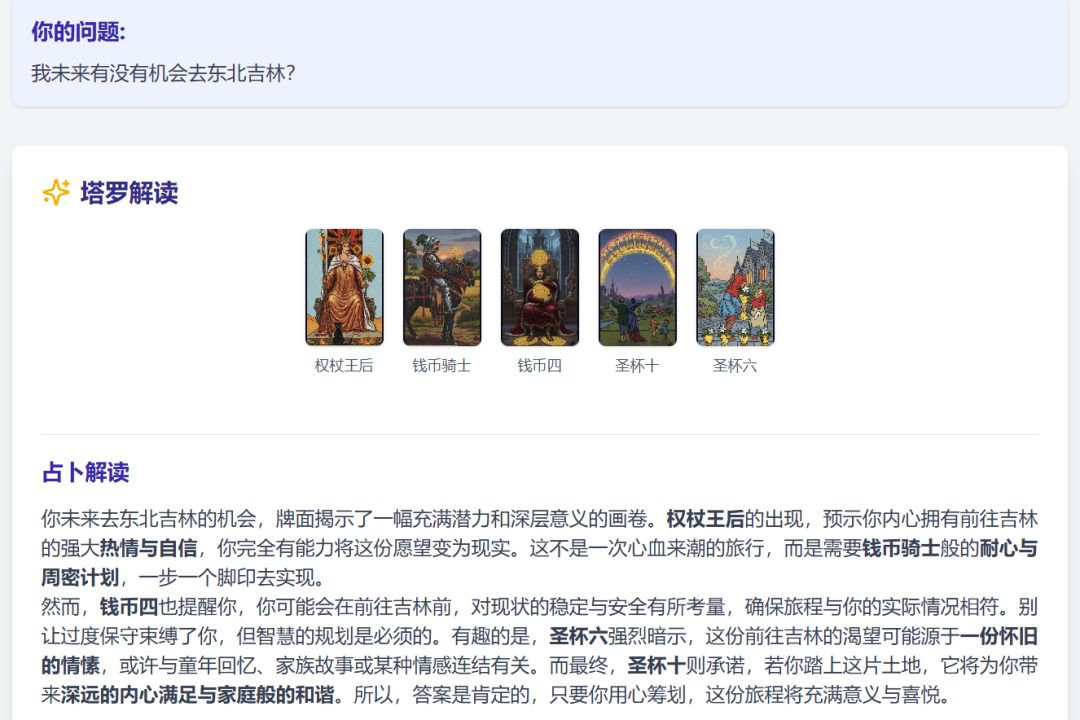
Task: Click the 权杖王后 tarot card image
Action: (x=344, y=287)
